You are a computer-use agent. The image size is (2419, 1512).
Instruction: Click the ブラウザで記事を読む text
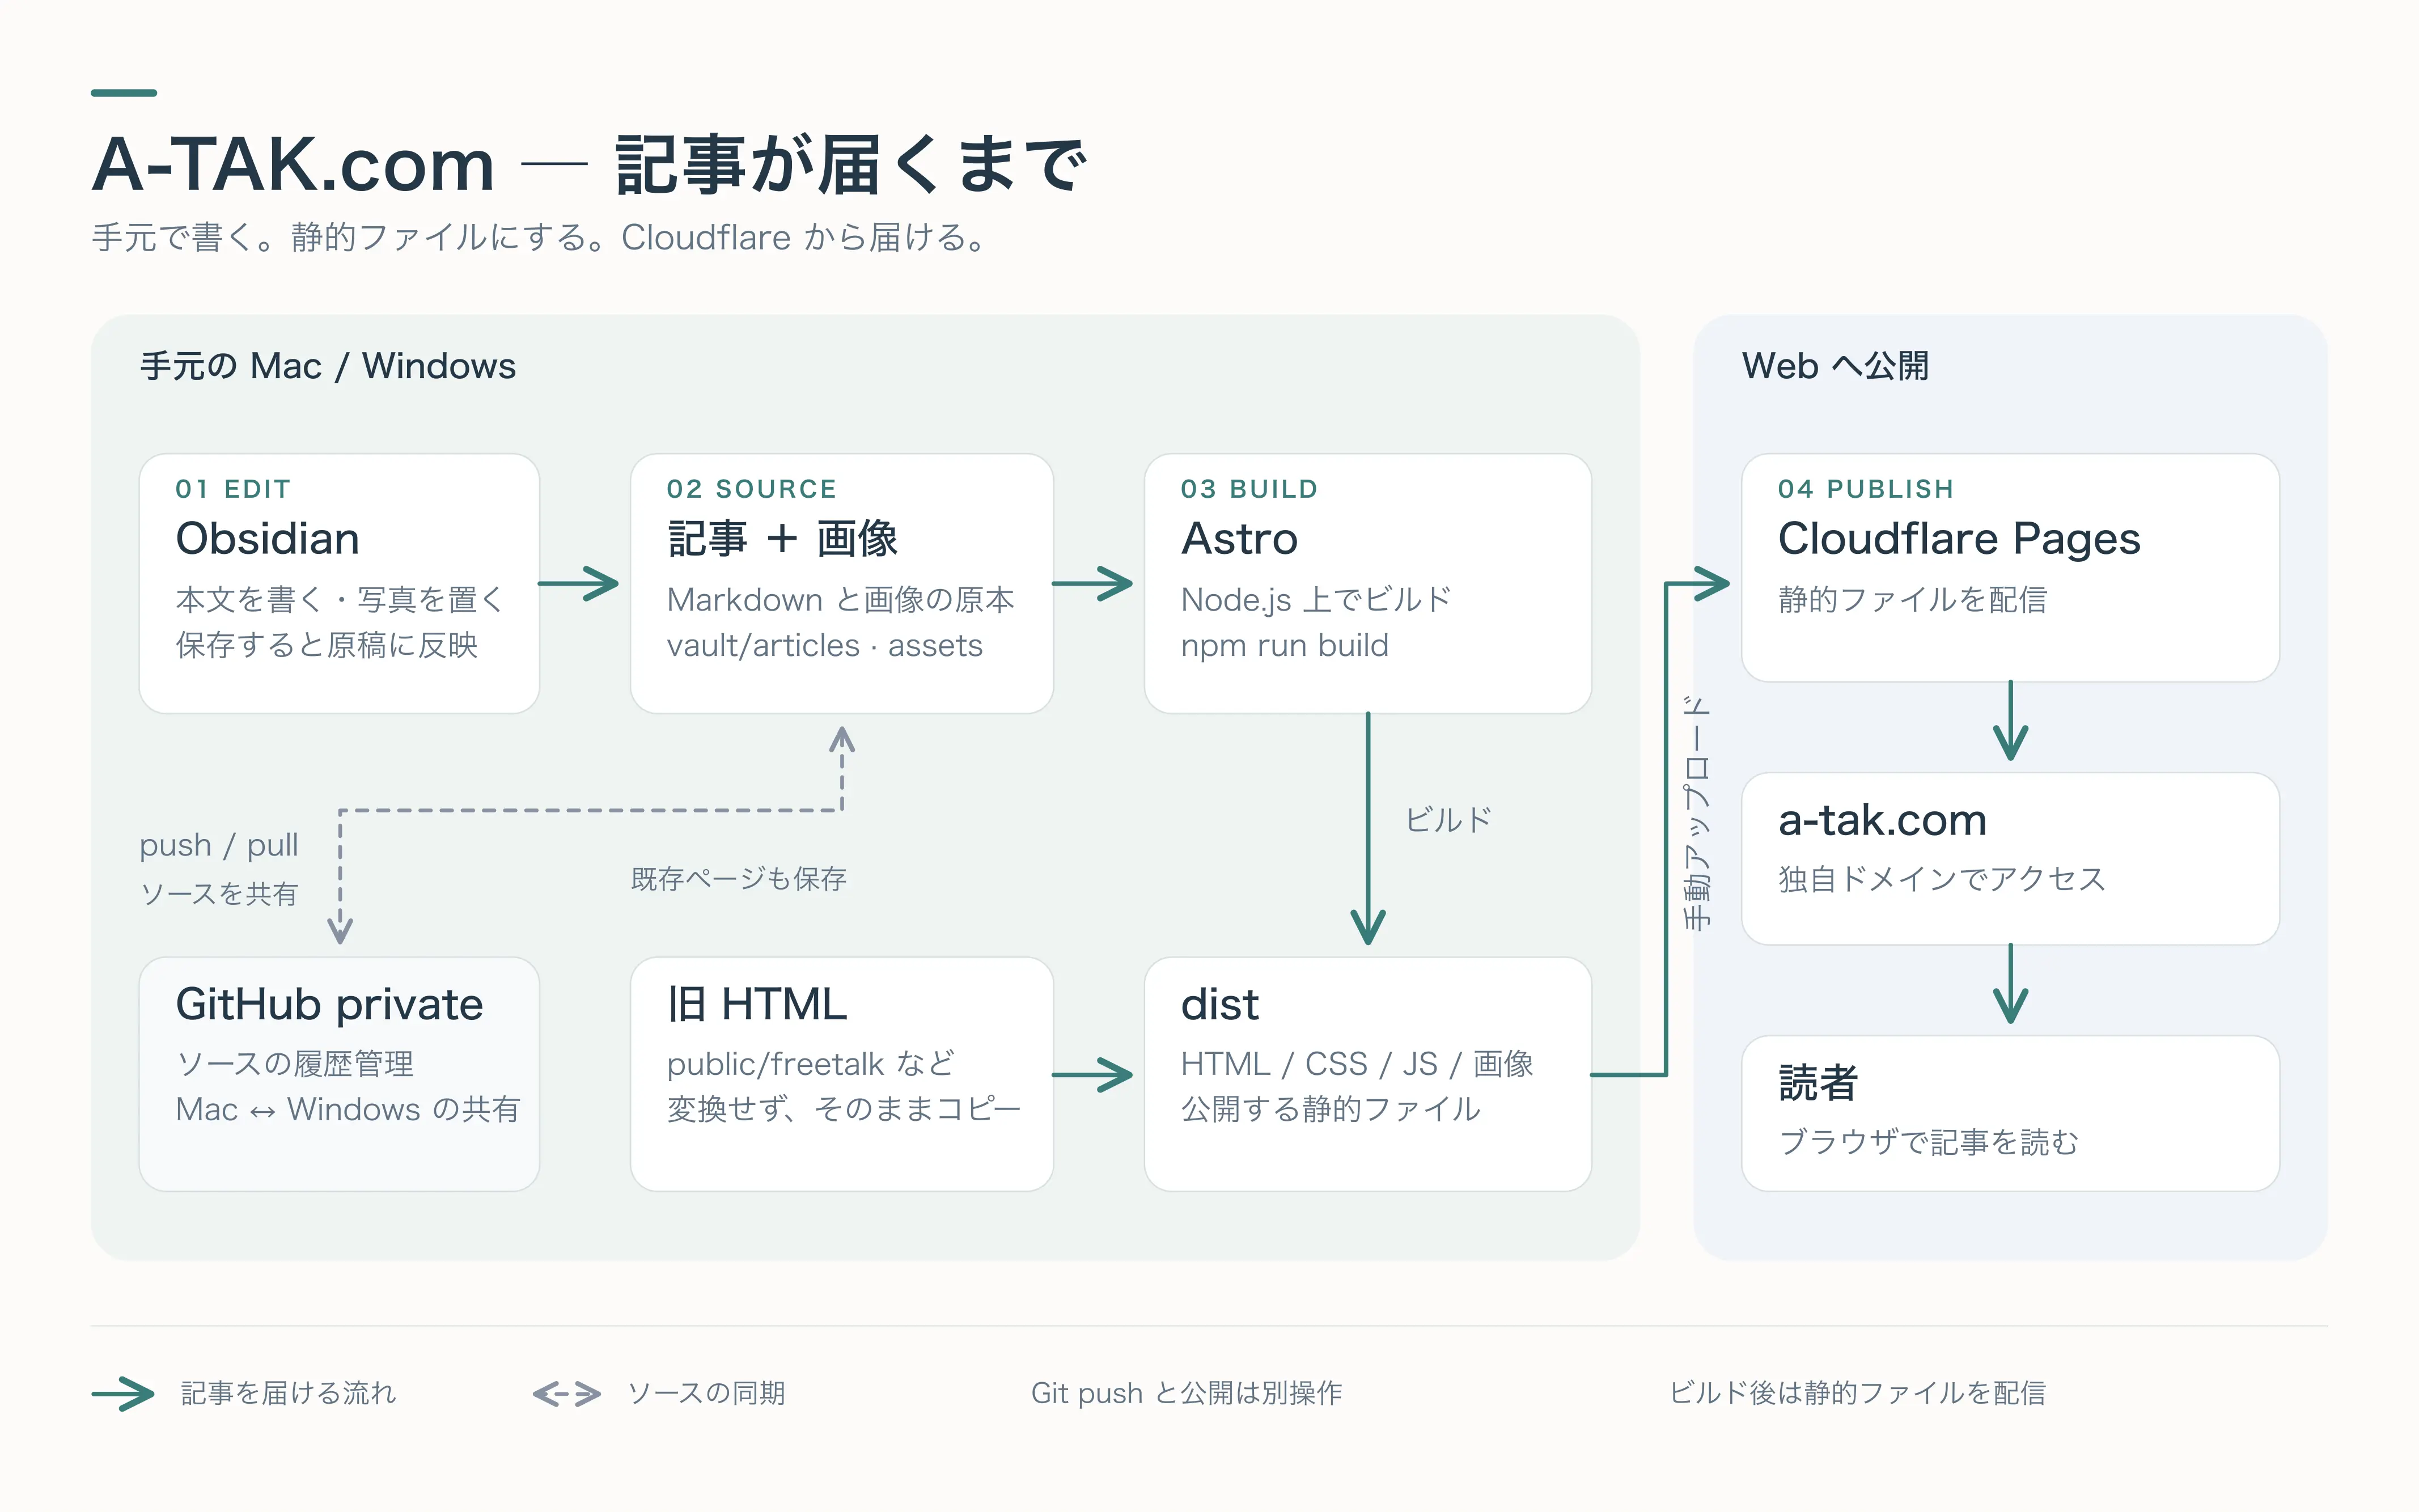point(1928,1142)
